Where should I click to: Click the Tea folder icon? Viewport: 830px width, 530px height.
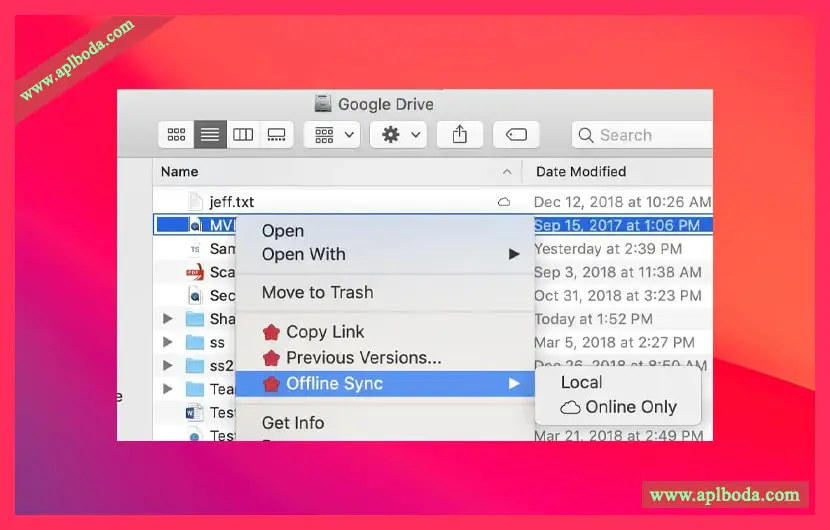click(x=195, y=389)
